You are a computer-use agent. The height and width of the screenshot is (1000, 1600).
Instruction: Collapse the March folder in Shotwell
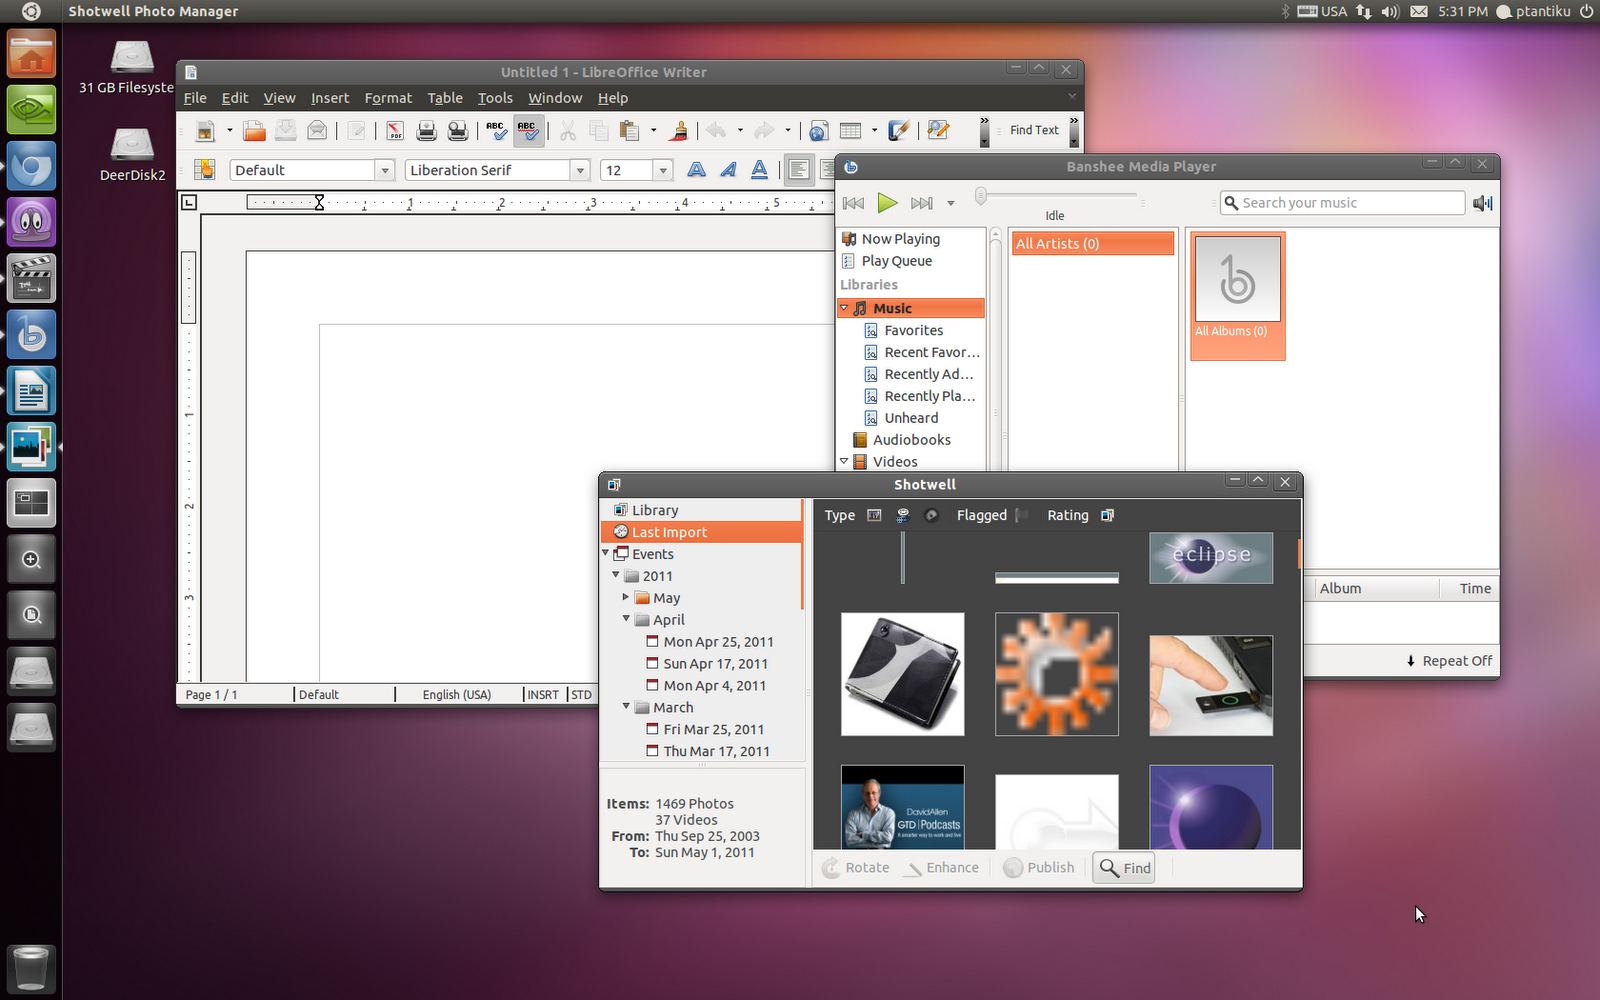[626, 706]
